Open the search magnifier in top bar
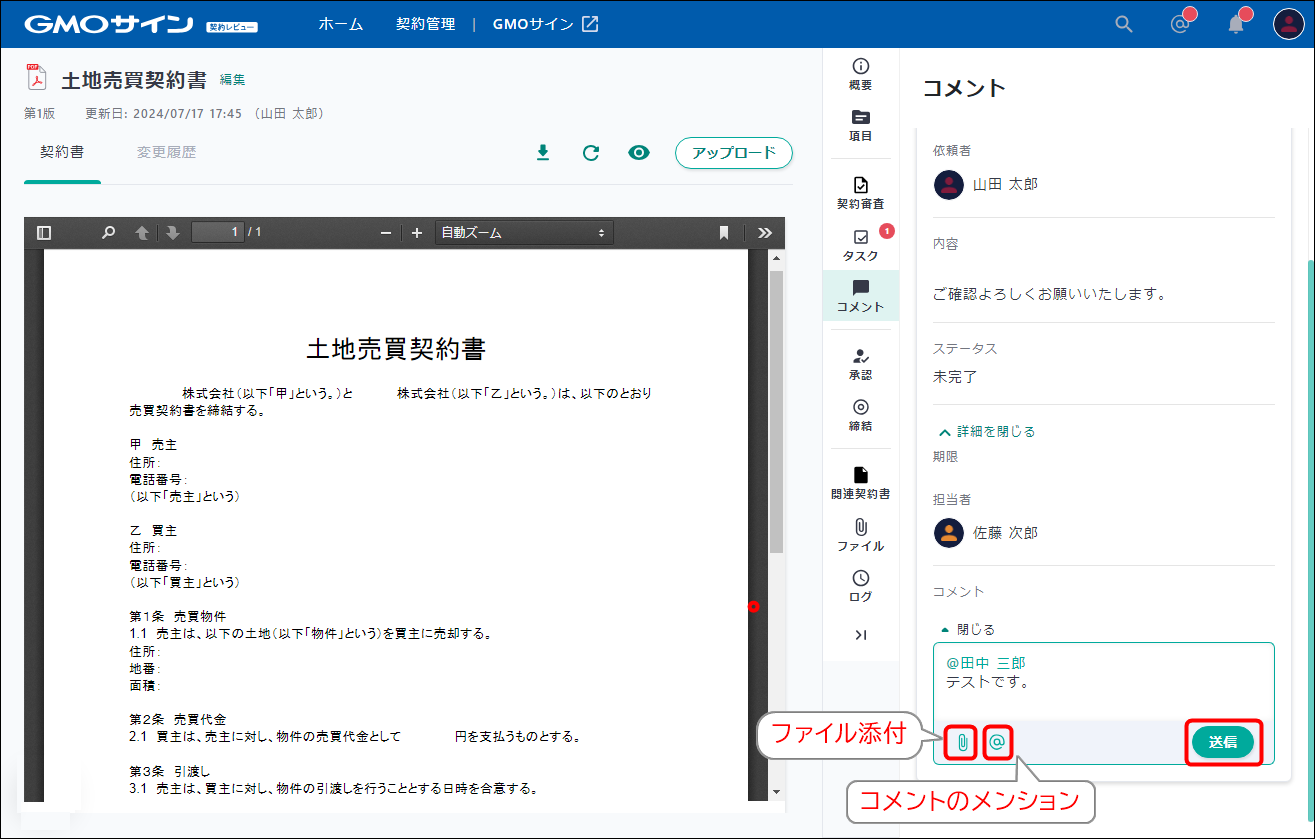The height and width of the screenshot is (839, 1315). 1124,24
